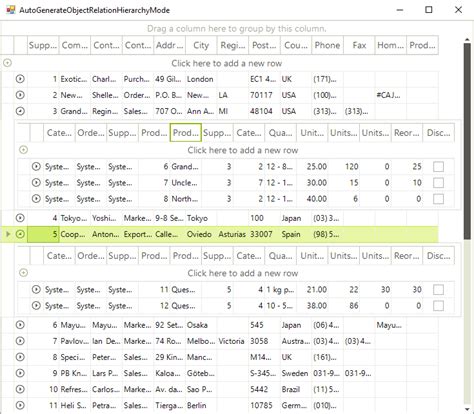Toggle Discontinued checkbox for product 12
Screen dimensions: 474x414
(x=438, y=305)
